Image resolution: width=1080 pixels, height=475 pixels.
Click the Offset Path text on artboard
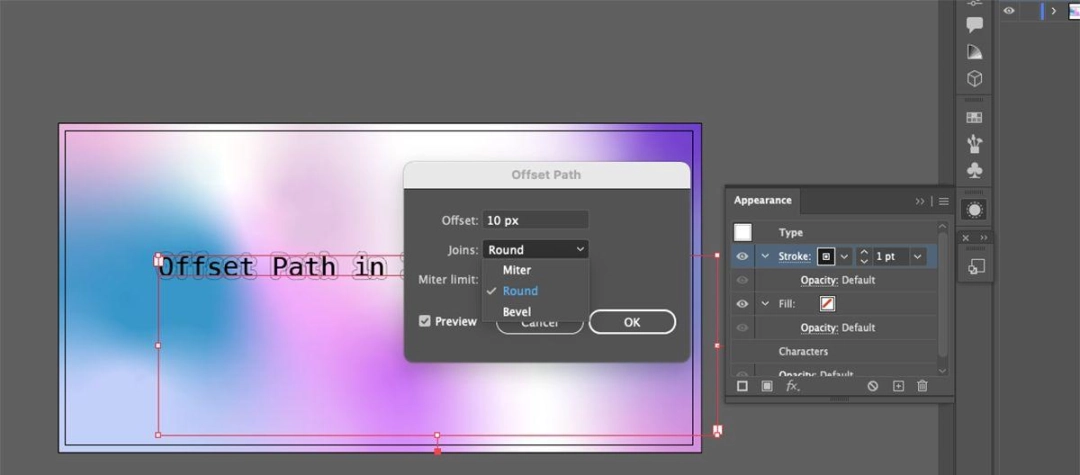click(281, 266)
